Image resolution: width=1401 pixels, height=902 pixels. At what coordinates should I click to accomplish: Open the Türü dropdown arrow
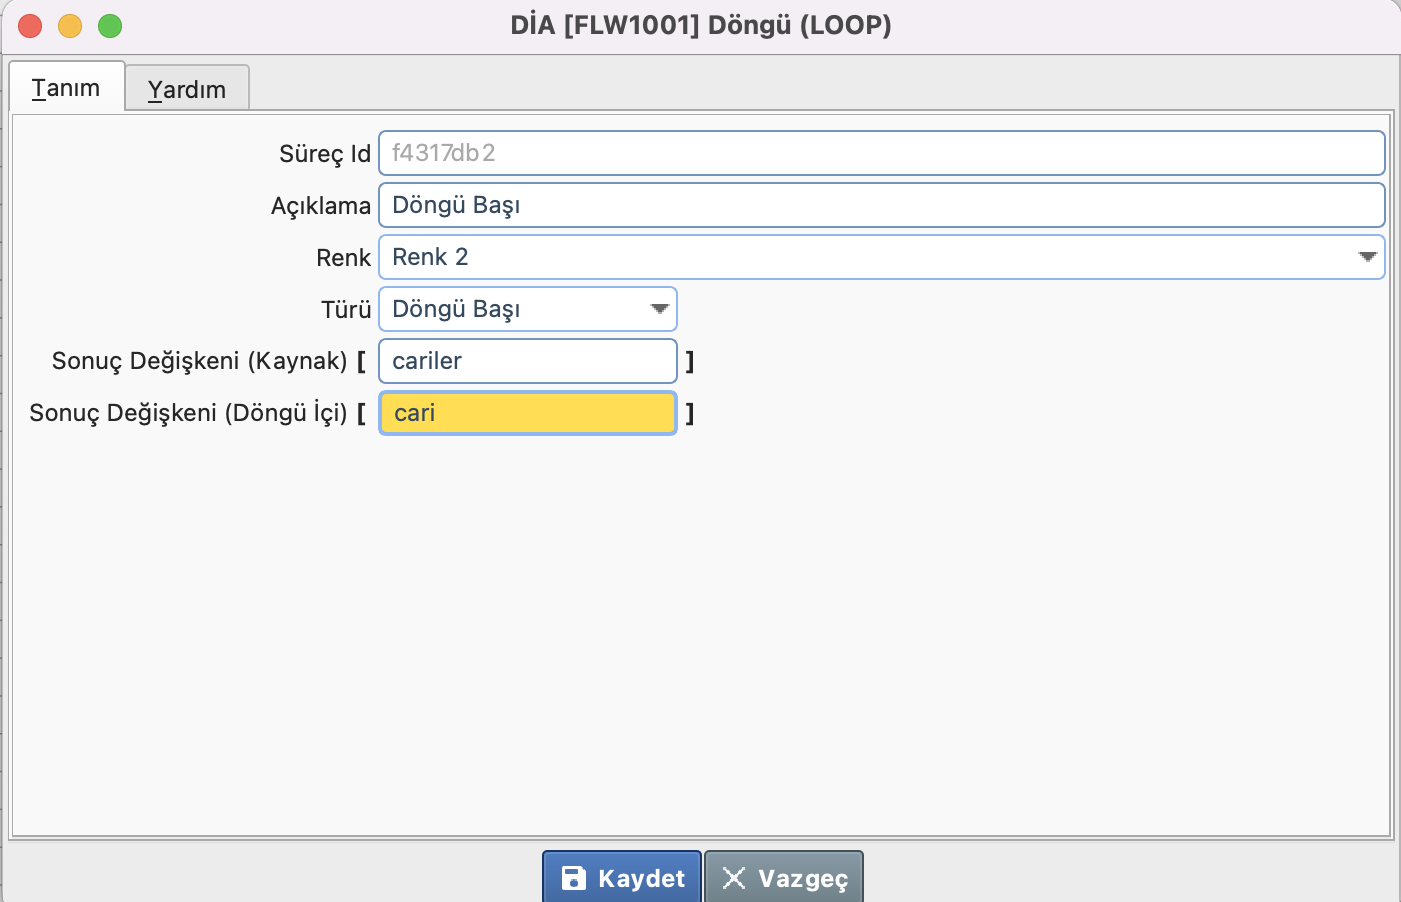pyautogui.click(x=659, y=309)
